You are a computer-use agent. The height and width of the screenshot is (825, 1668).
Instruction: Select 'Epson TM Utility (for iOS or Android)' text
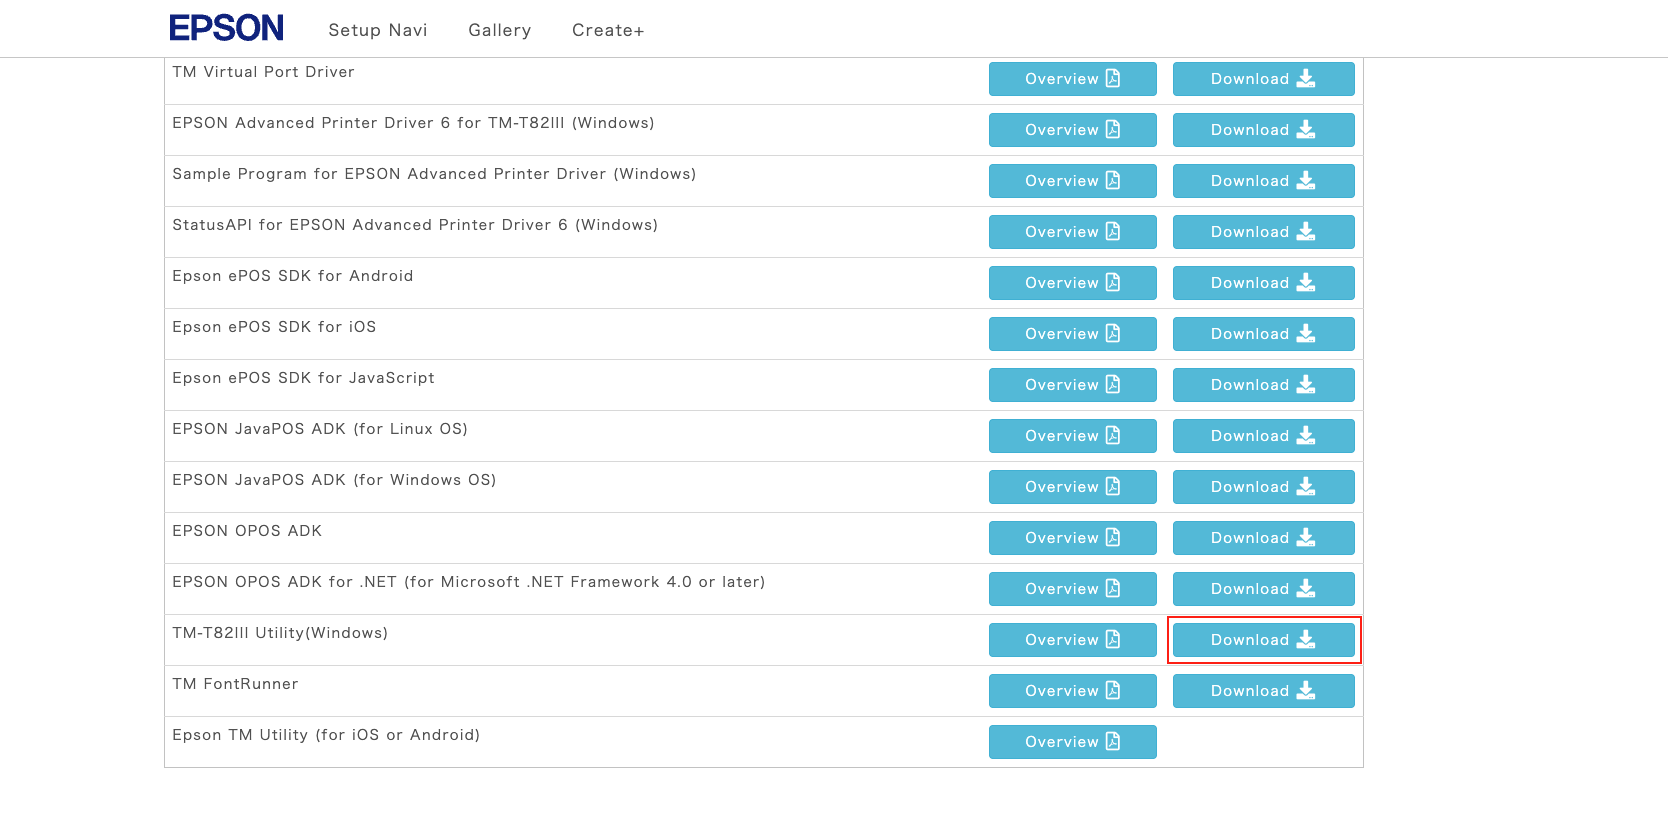pos(326,735)
